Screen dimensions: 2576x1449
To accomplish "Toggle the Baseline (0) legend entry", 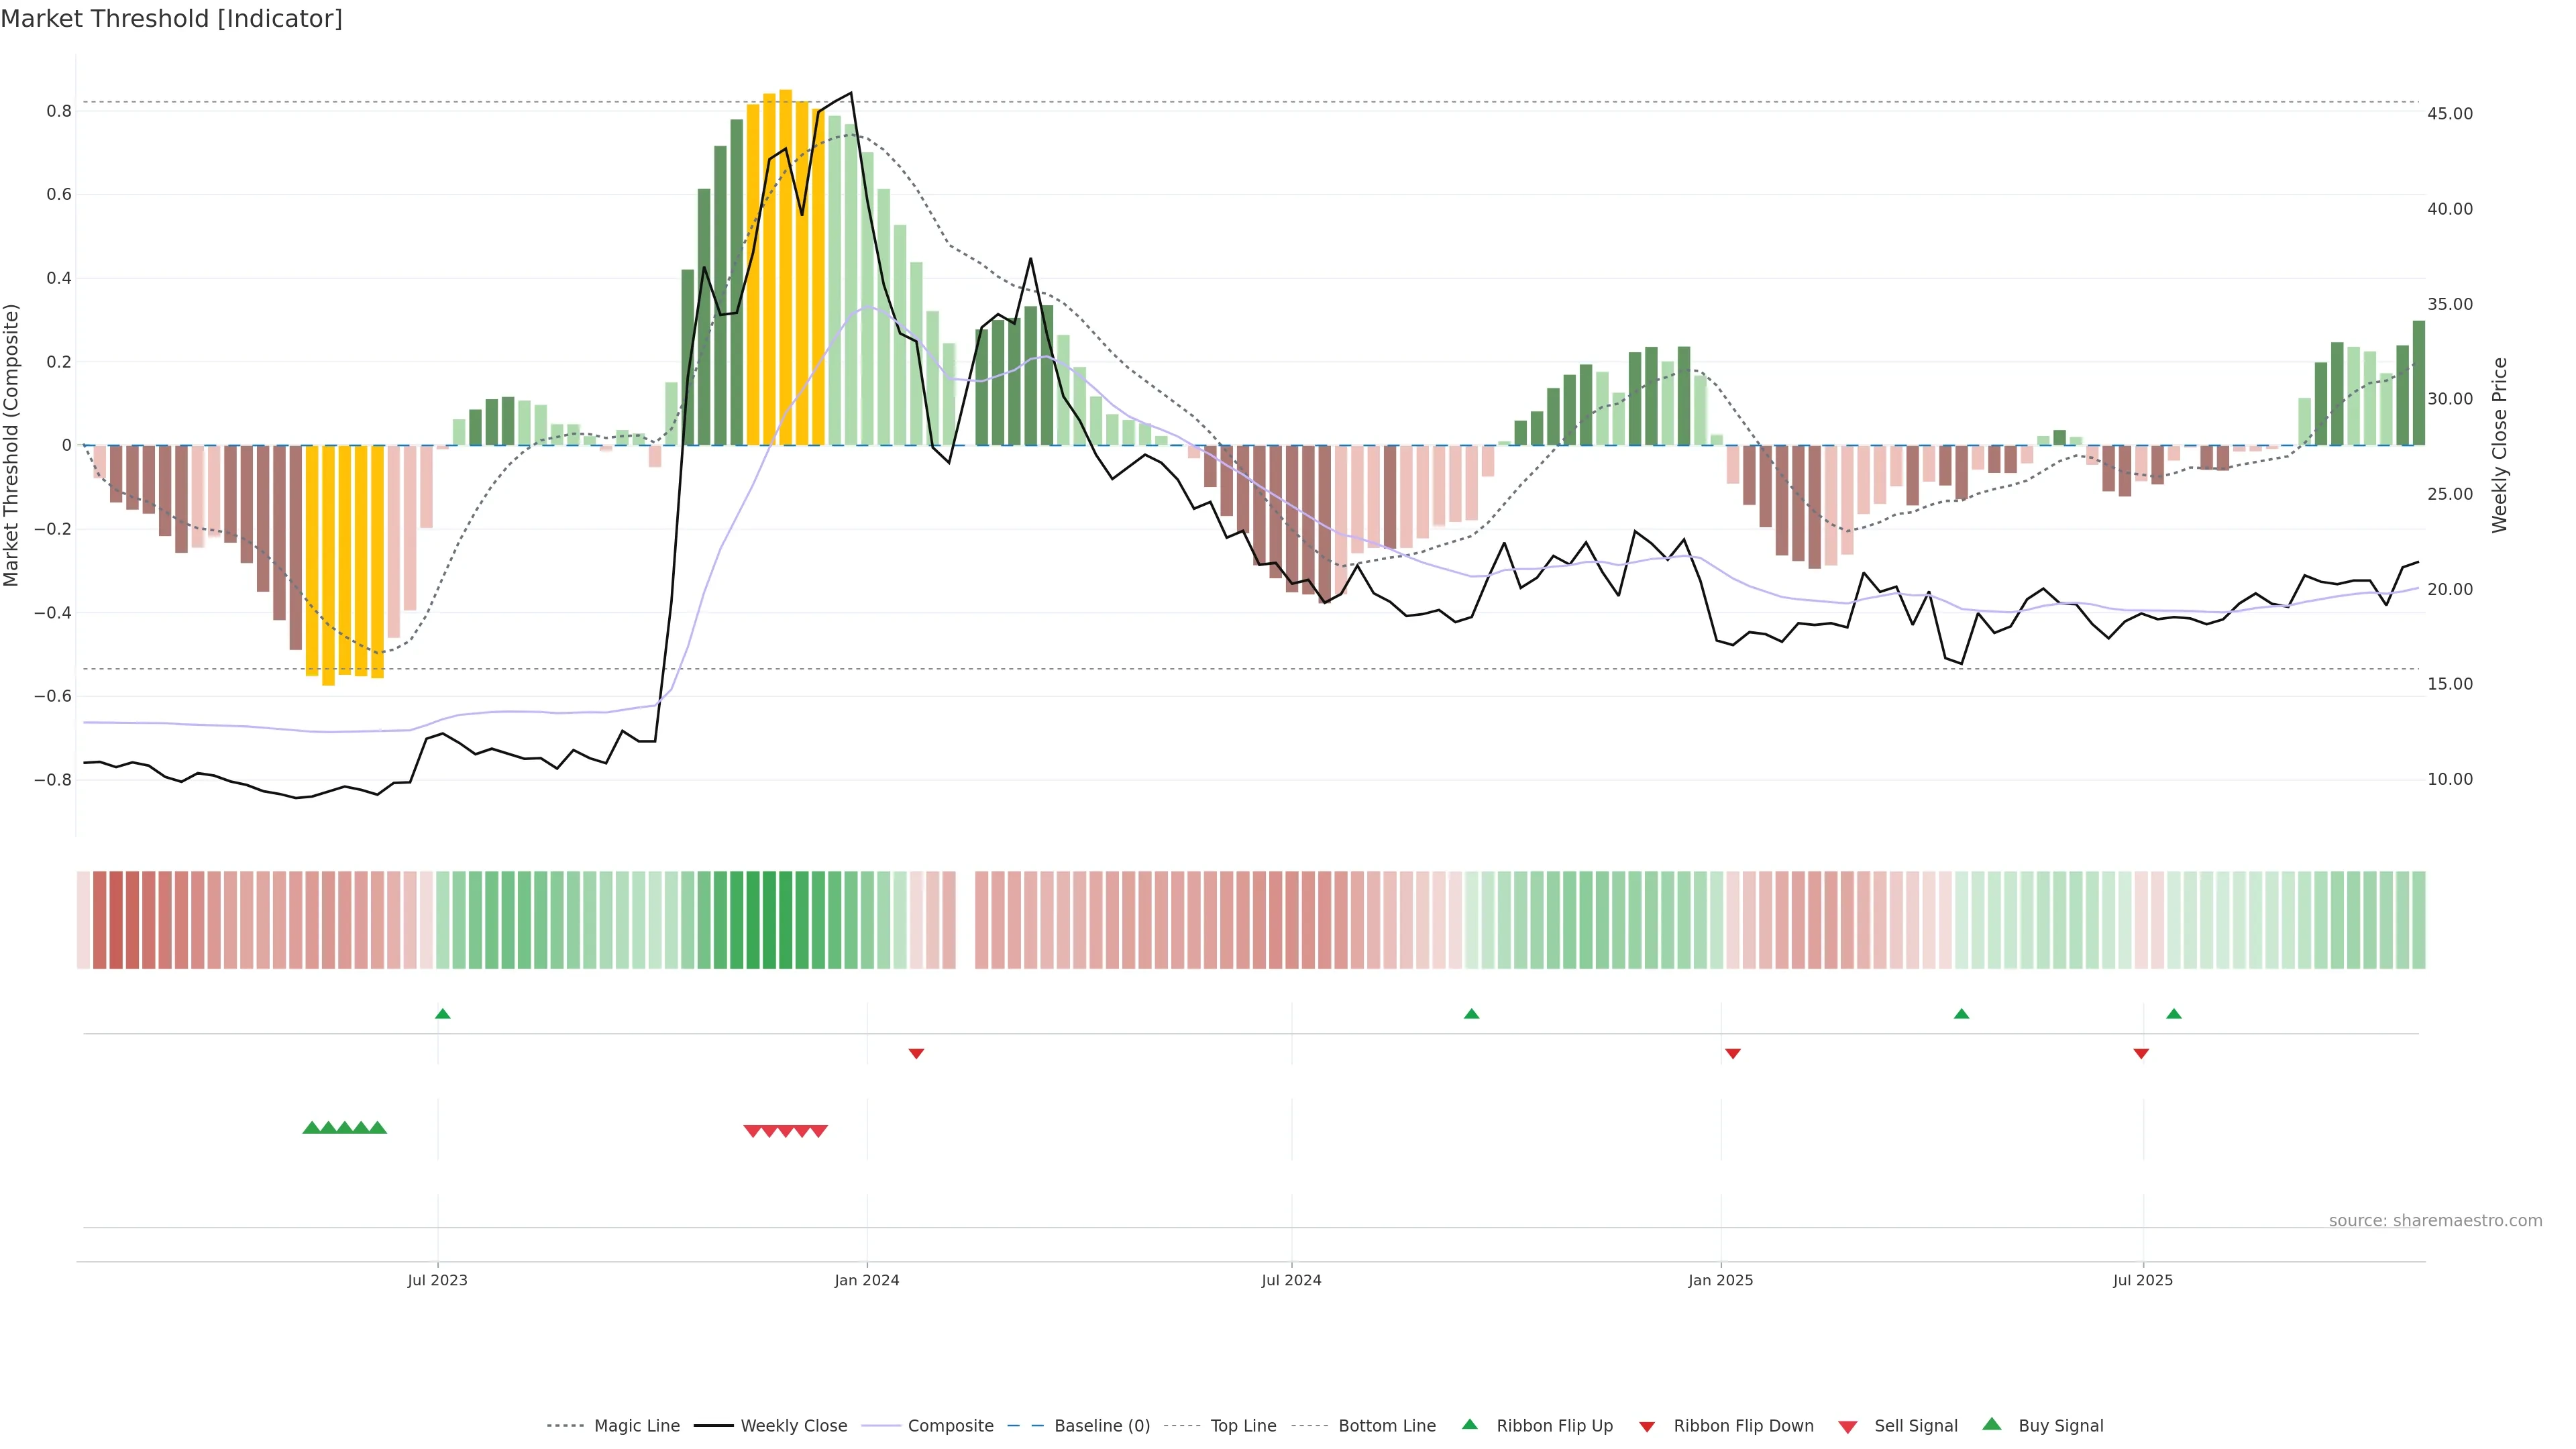I will [1101, 1426].
